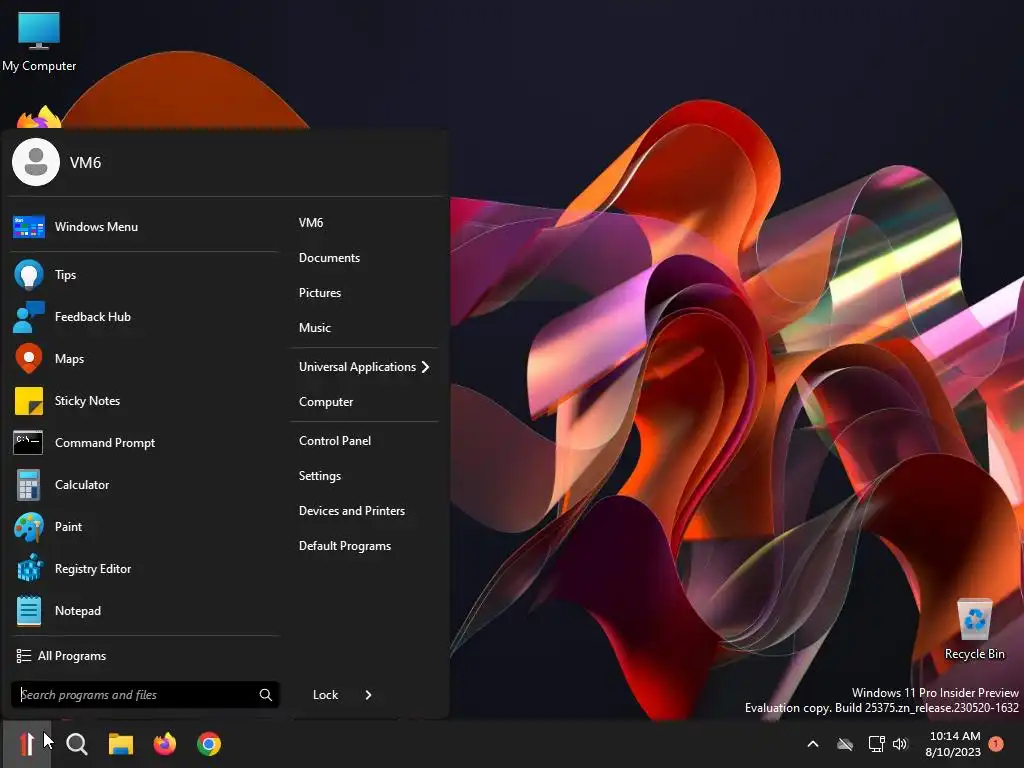Open File Explorer from taskbar
Screen dimensions: 1024x768
click(121, 744)
